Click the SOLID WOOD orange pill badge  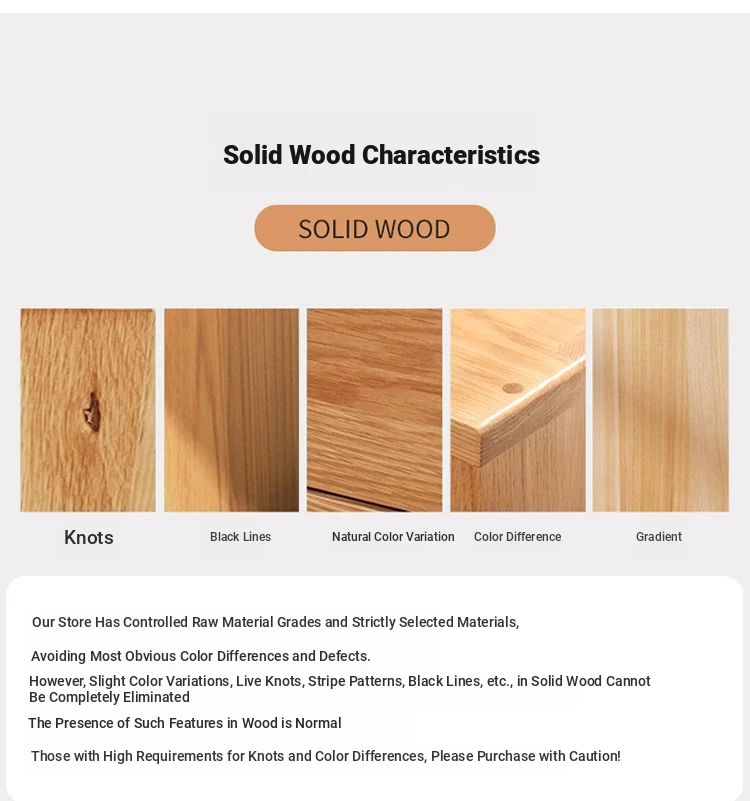pos(374,228)
